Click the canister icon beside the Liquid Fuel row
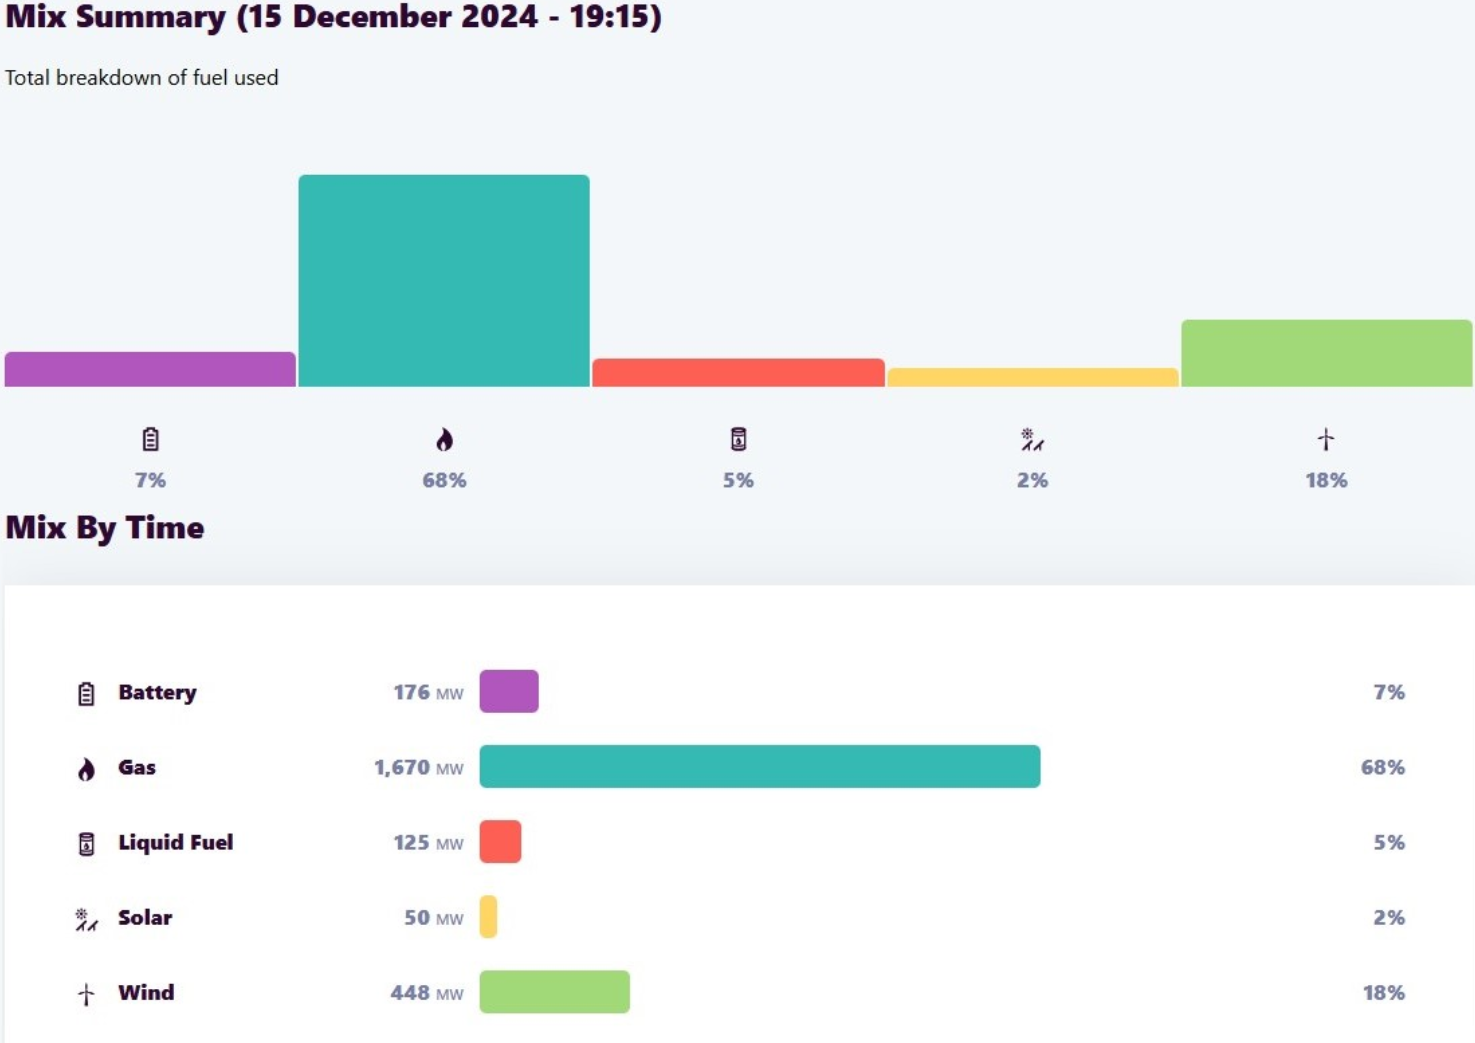 [x=86, y=843]
